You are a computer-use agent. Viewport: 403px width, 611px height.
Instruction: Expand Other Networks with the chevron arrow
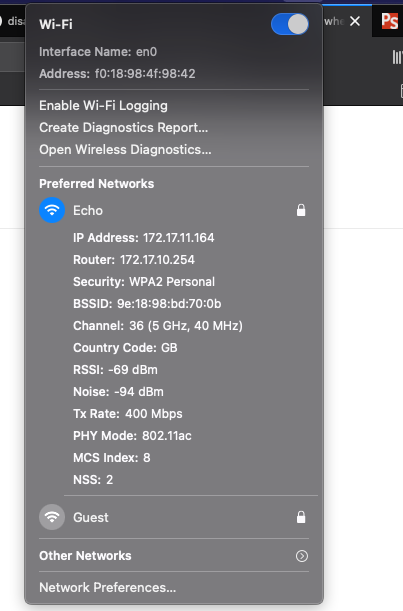point(302,556)
